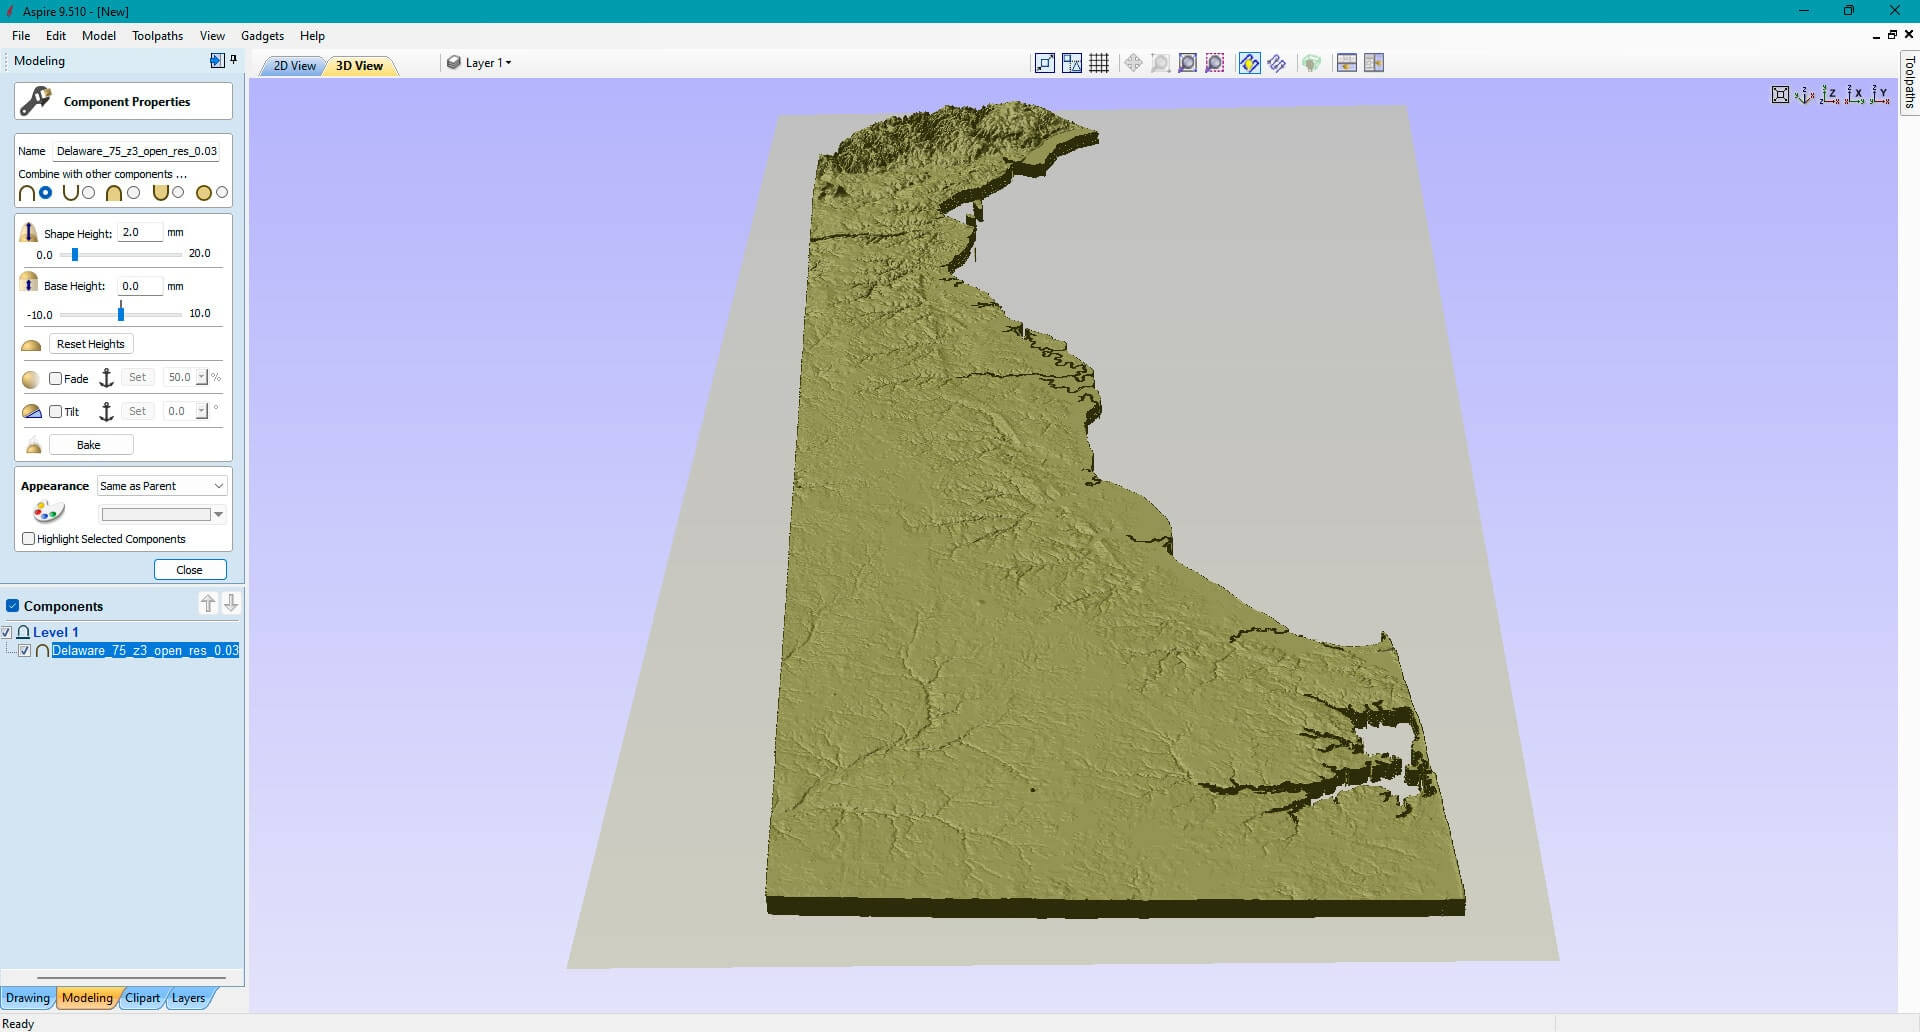
Task: Open the Appearance Same as Parent dropdown
Action: point(162,486)
